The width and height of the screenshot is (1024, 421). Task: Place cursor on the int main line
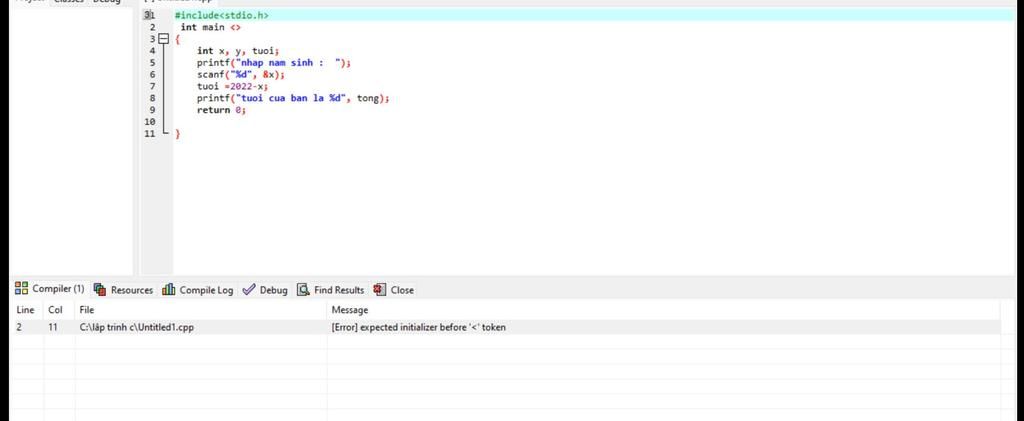click(x=210, y=27)
